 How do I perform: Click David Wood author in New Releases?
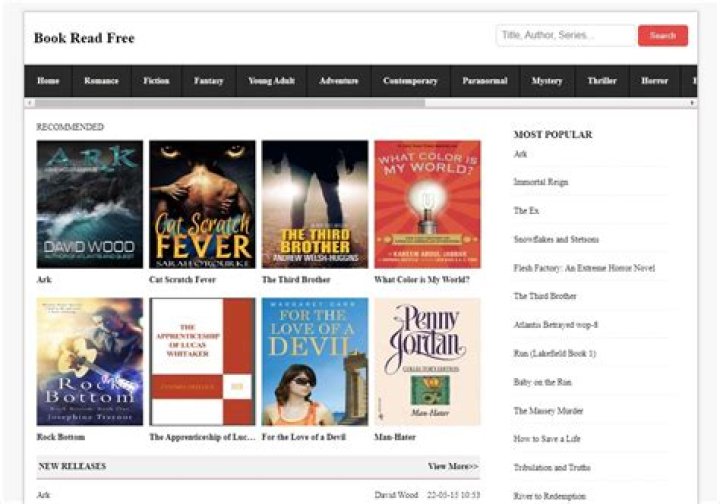pyautogui.click(x=396, y=495)
